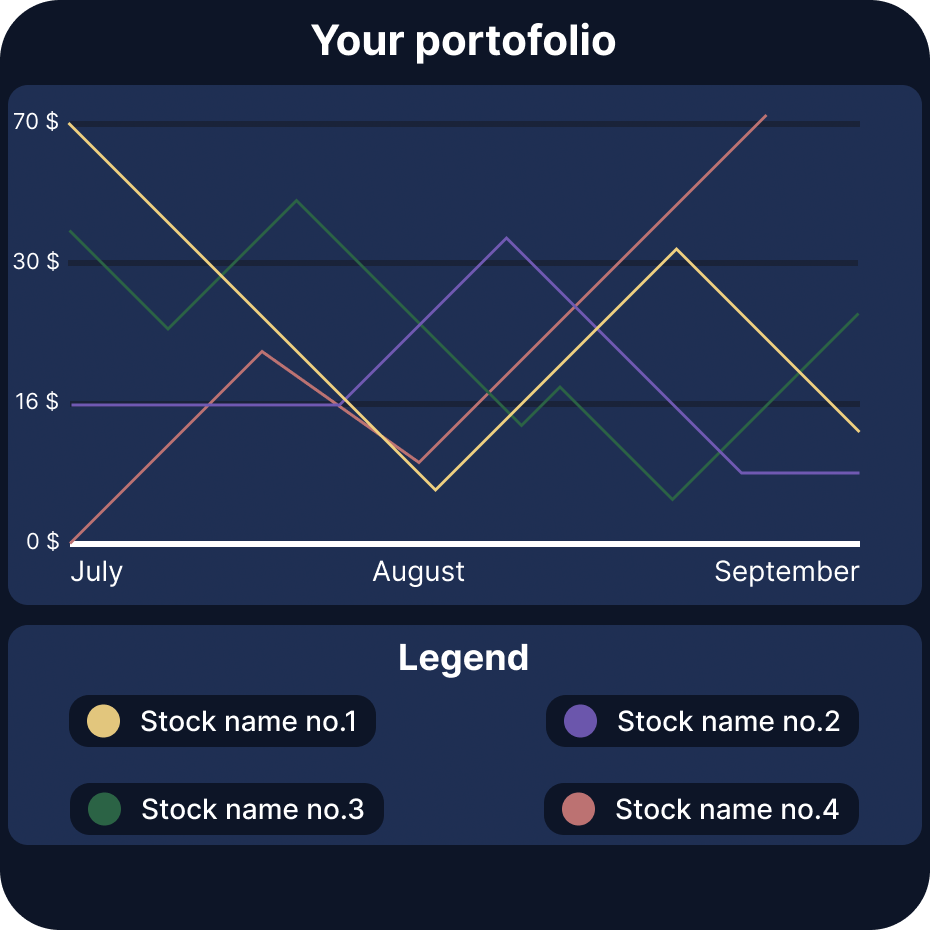
Task: Click the Legend heading
Action: (464, 658)
